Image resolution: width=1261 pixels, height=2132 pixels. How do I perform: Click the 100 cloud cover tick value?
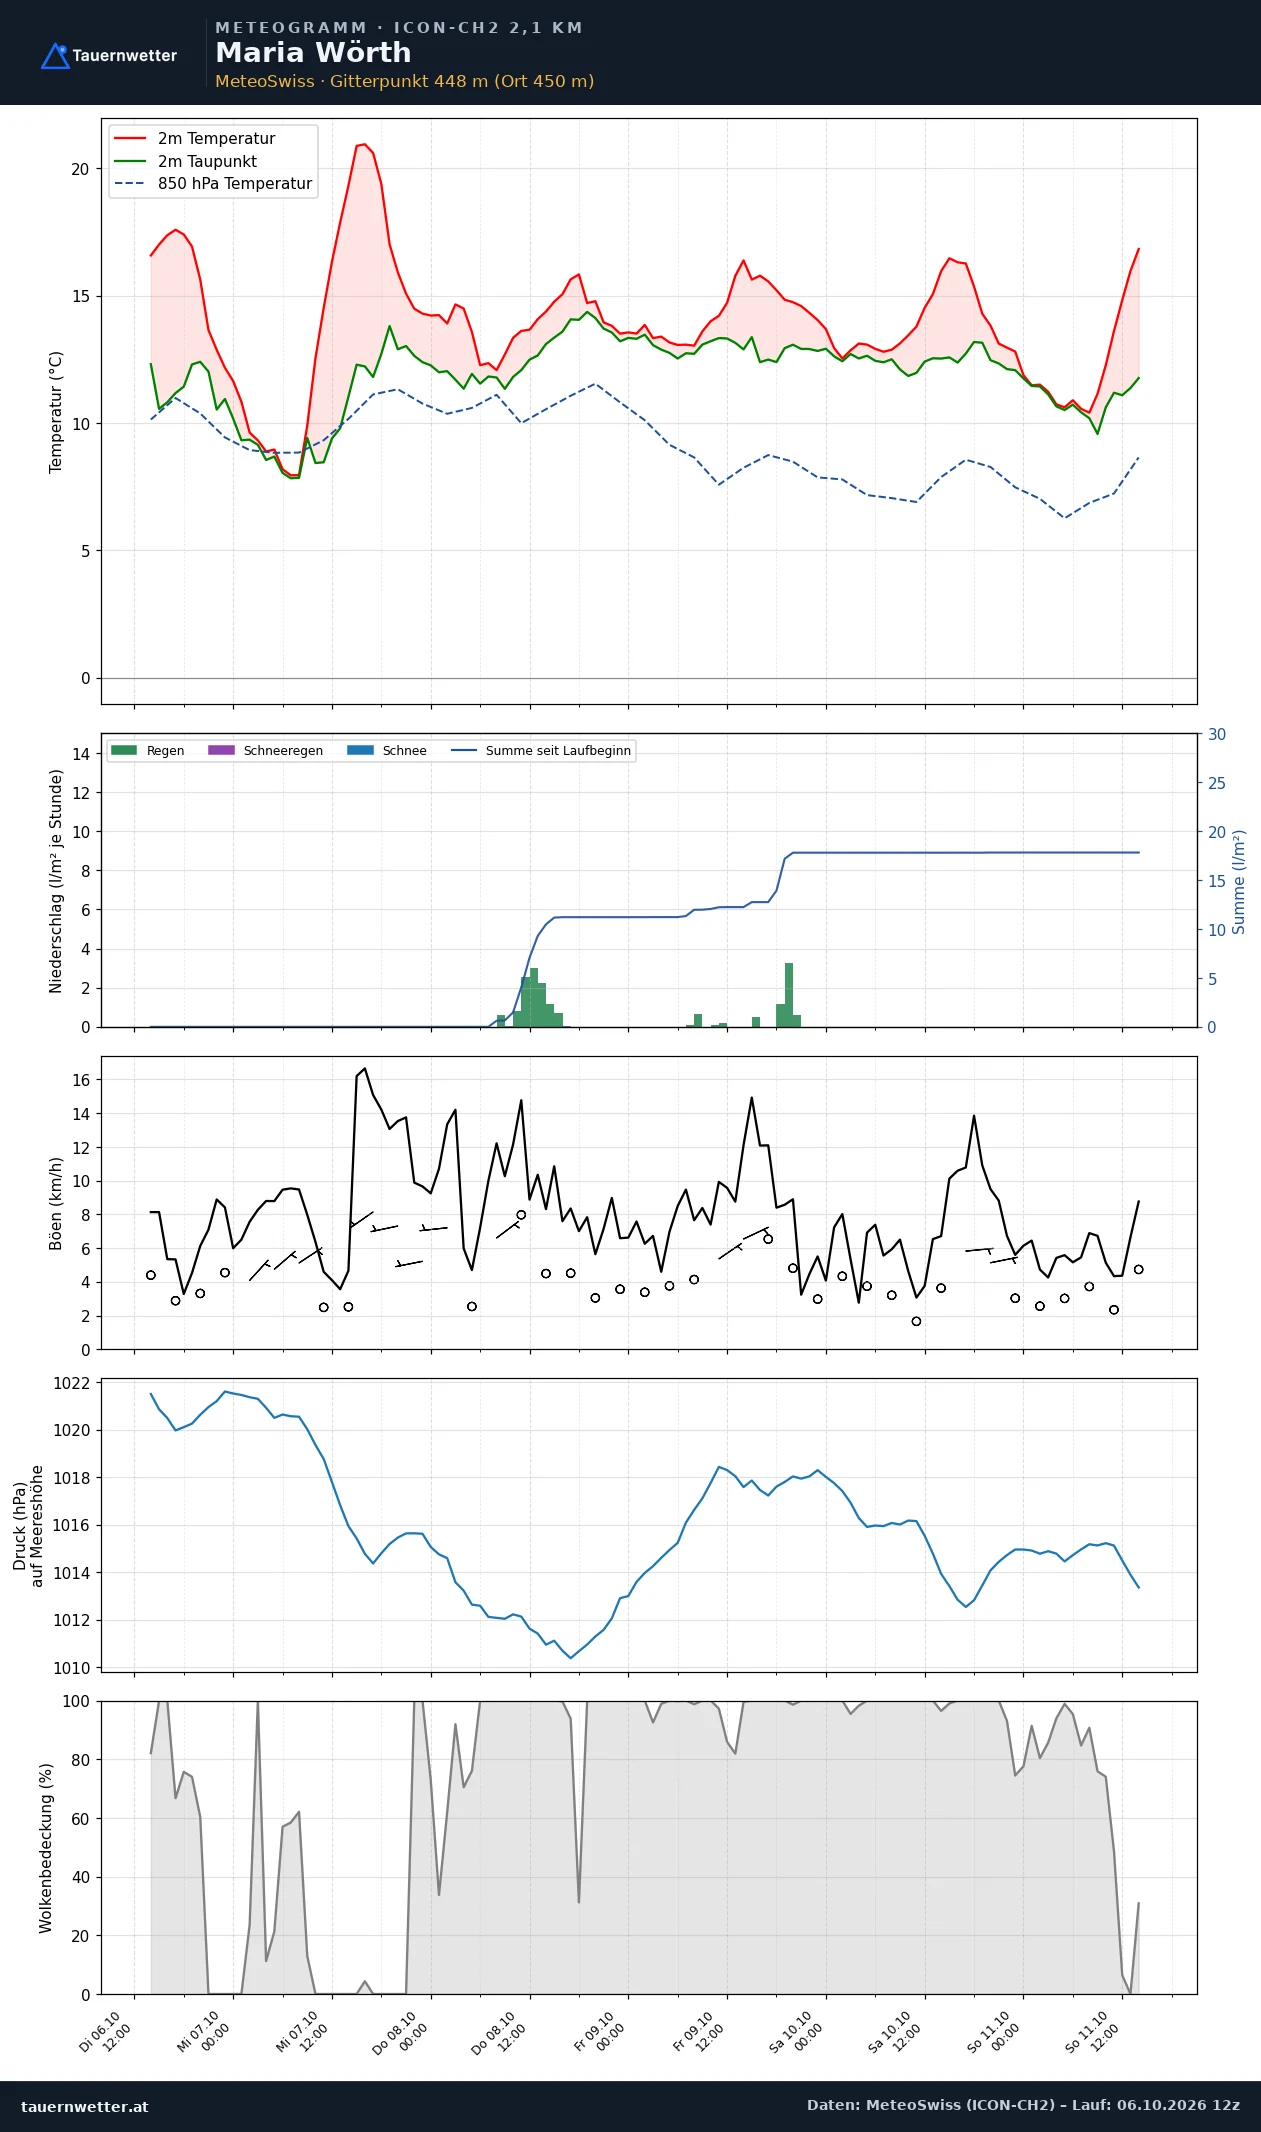[x=76, y=1701]
